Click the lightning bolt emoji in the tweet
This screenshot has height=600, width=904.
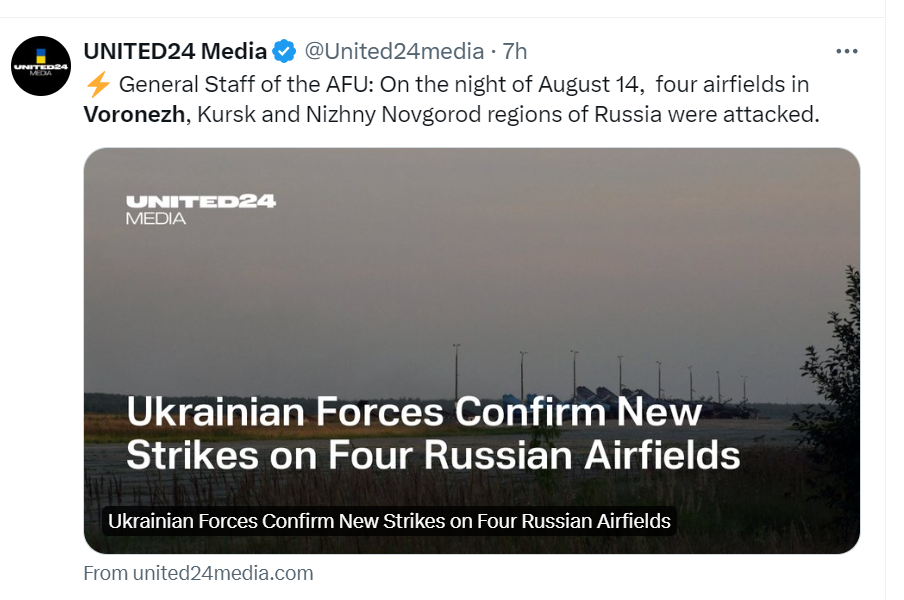pyautogui.click(x=97, y=85)
